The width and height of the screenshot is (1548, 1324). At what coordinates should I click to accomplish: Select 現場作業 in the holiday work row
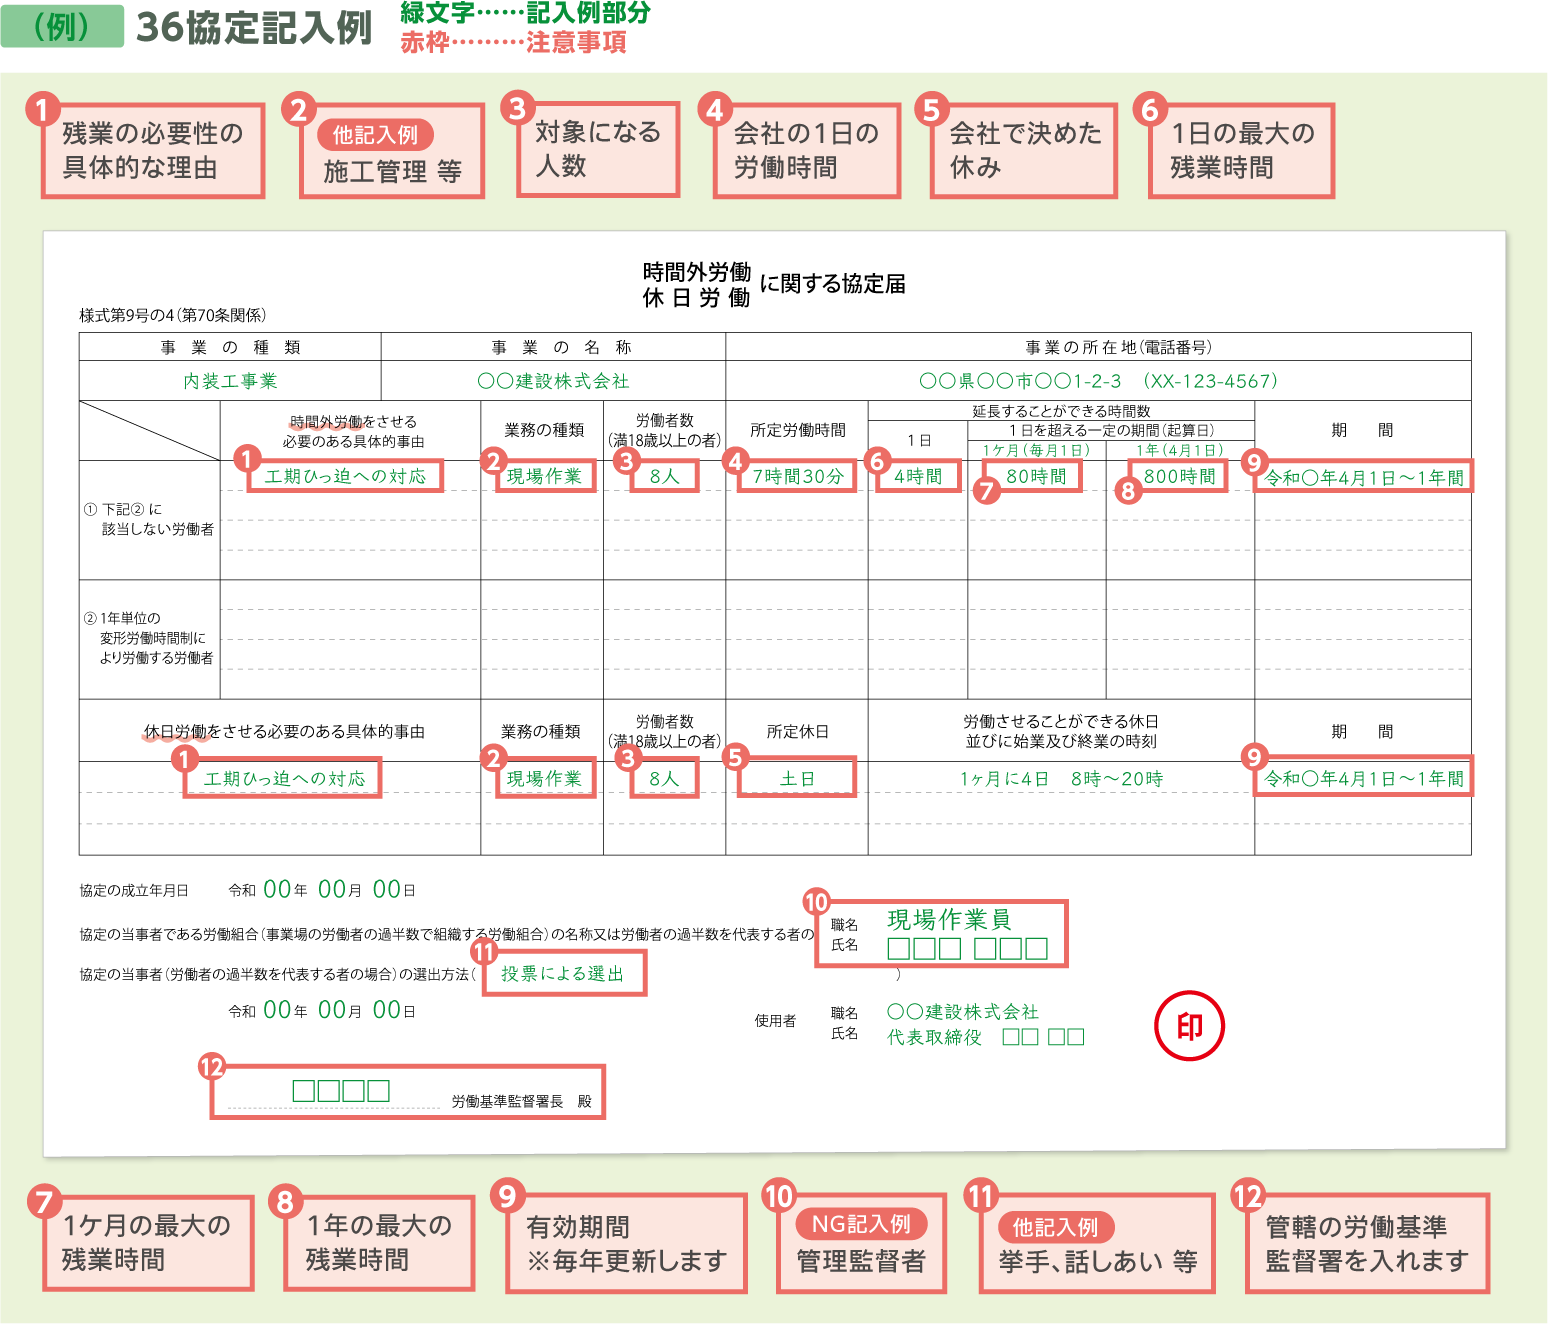pyautogui.click(x=544, y=778)
